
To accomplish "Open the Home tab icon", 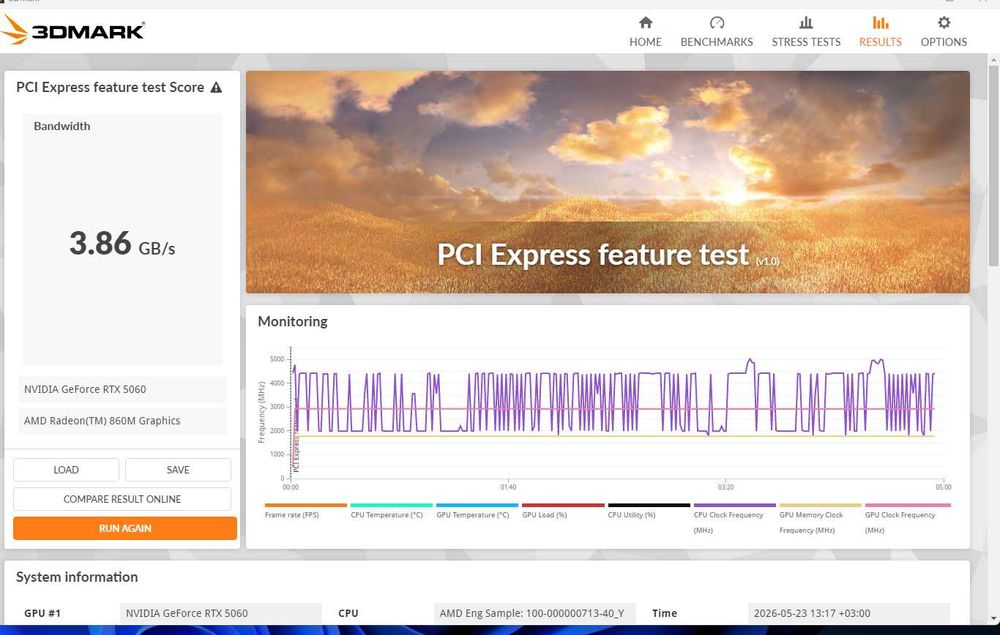I will coord(645,23).
